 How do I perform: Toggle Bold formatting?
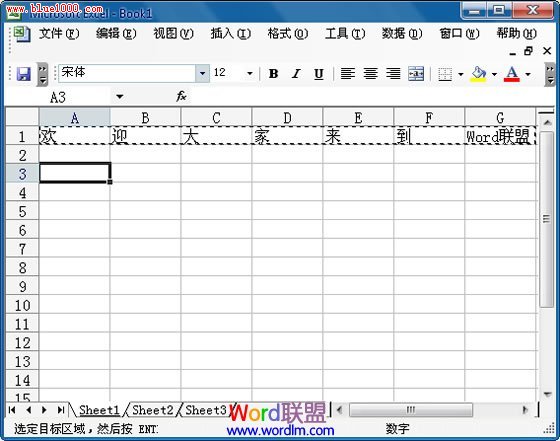pyautogui.click(x=273, y=74)
